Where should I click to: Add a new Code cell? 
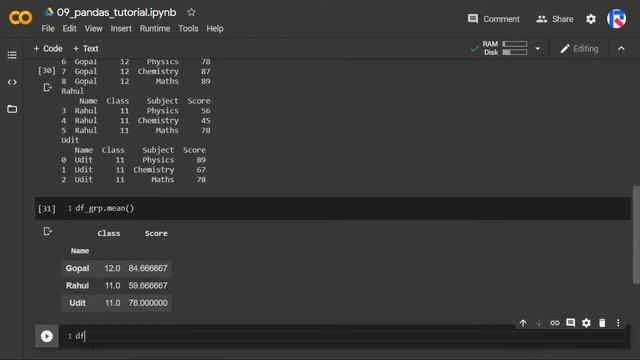[48, 49]
